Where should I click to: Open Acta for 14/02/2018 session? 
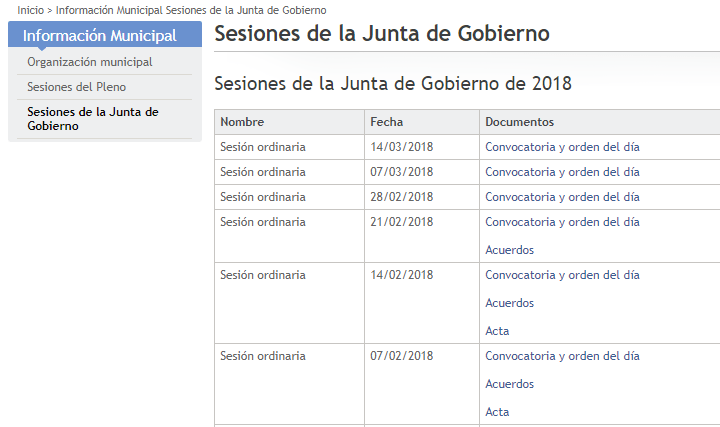coord(497,331)
